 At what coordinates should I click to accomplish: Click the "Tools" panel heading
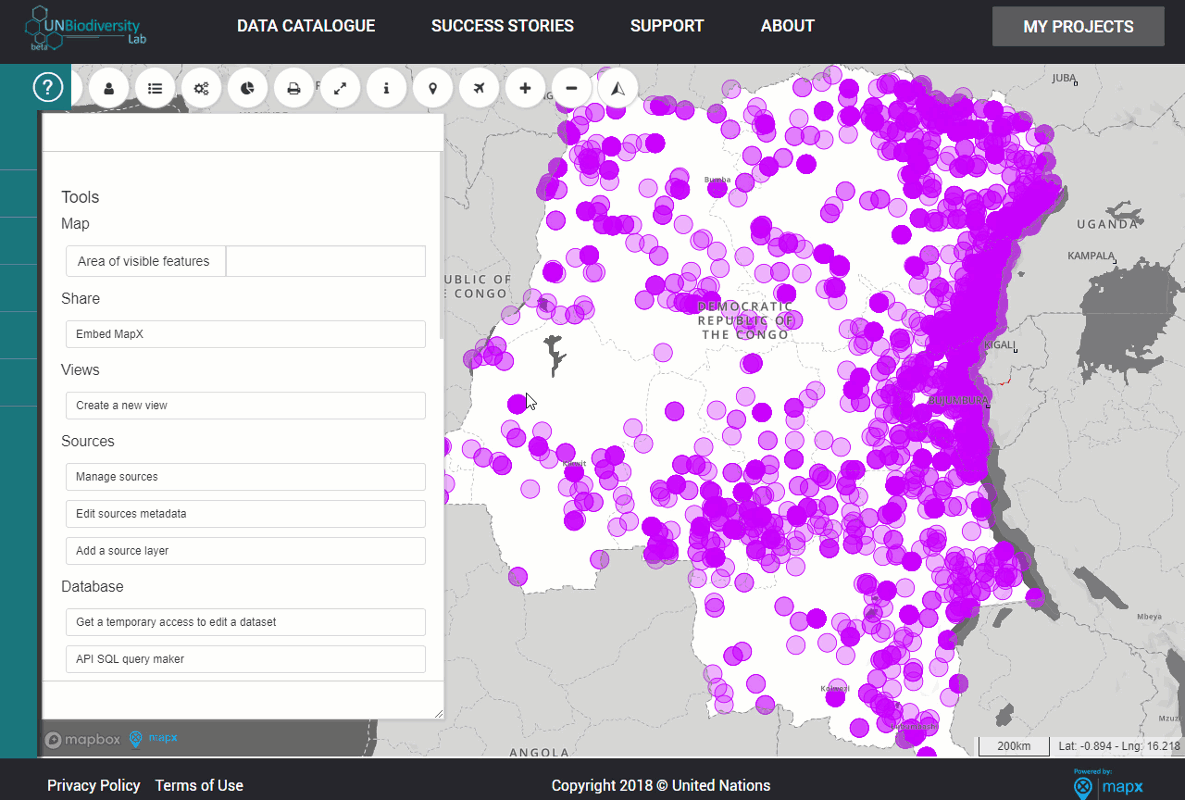tap(80, 197)
